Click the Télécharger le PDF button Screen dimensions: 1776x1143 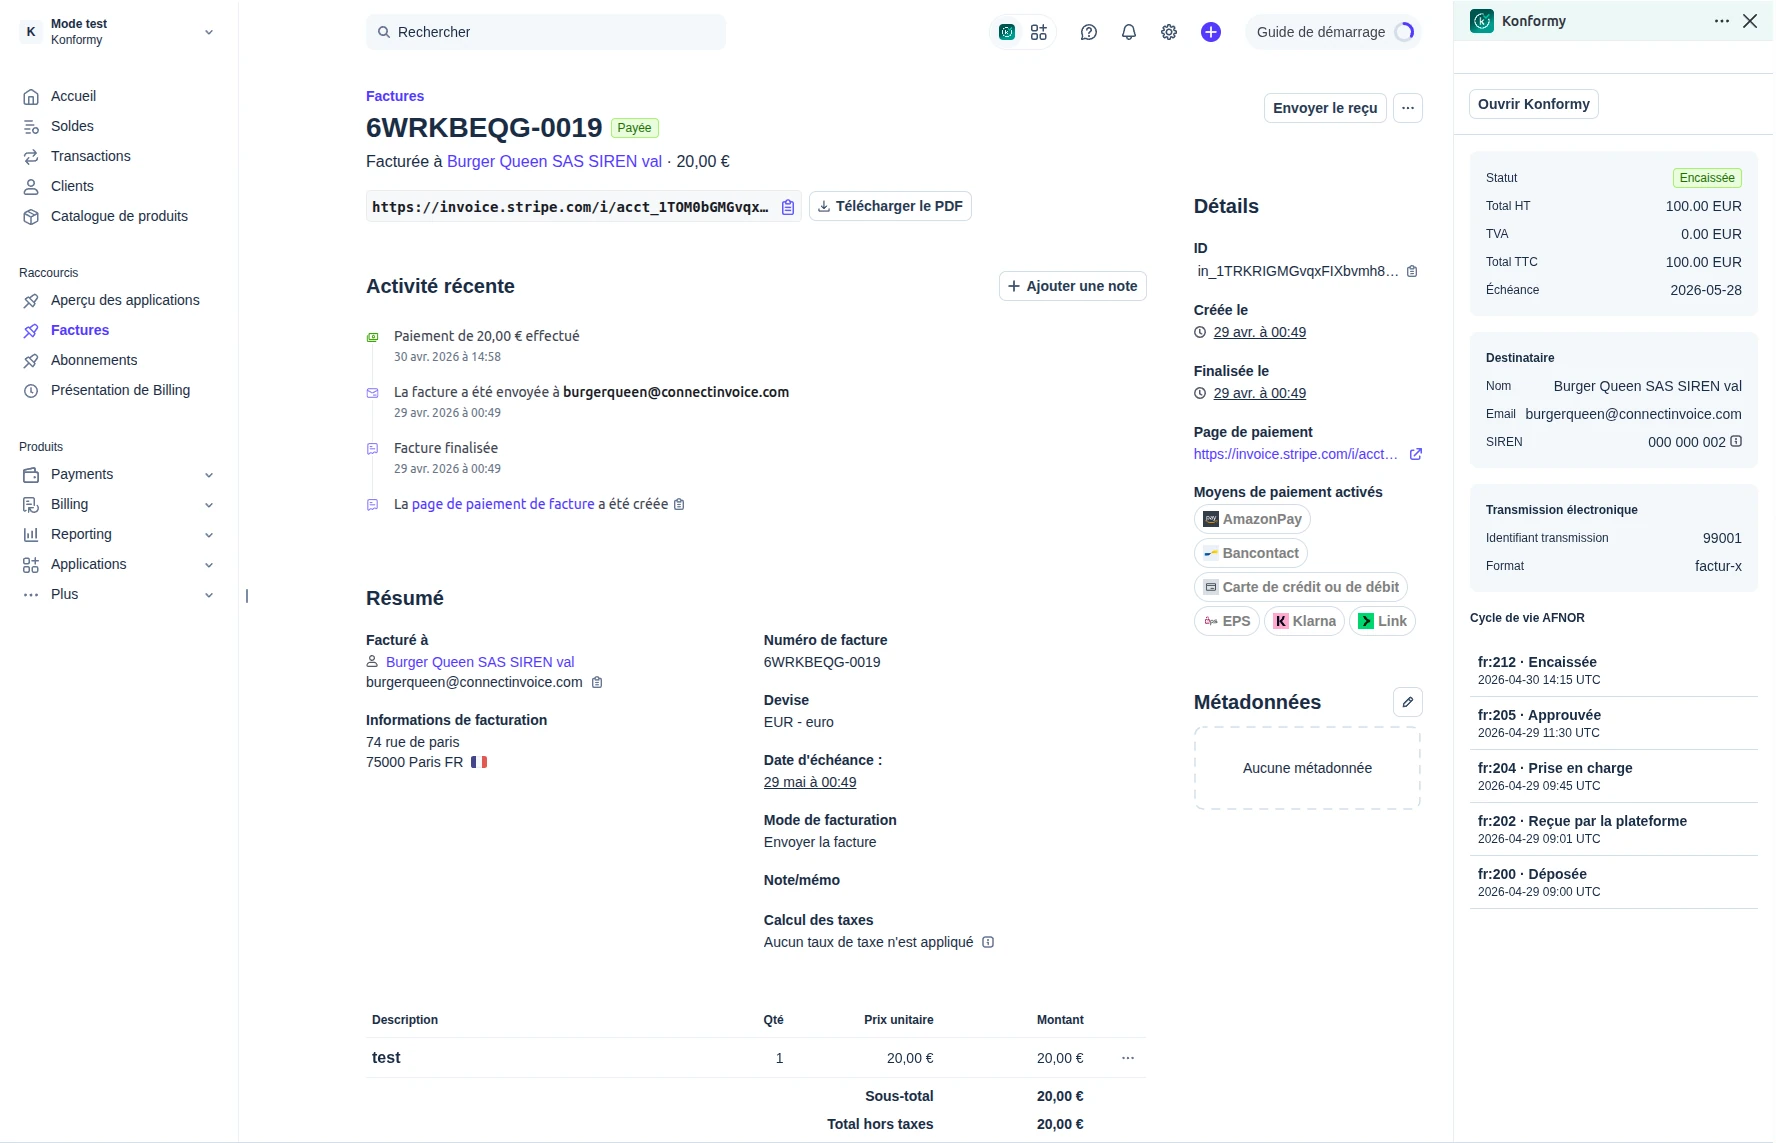pos(890,206)
